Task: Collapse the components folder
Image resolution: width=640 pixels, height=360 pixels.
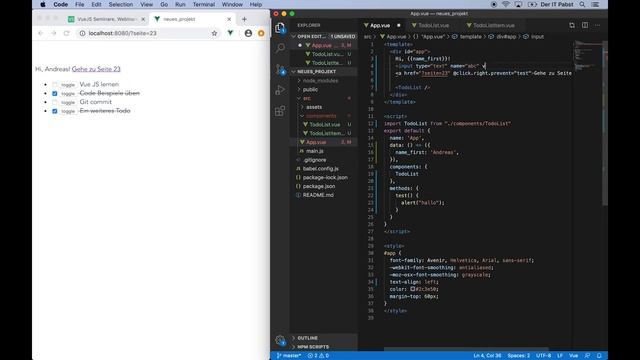Action: (324, 116)
